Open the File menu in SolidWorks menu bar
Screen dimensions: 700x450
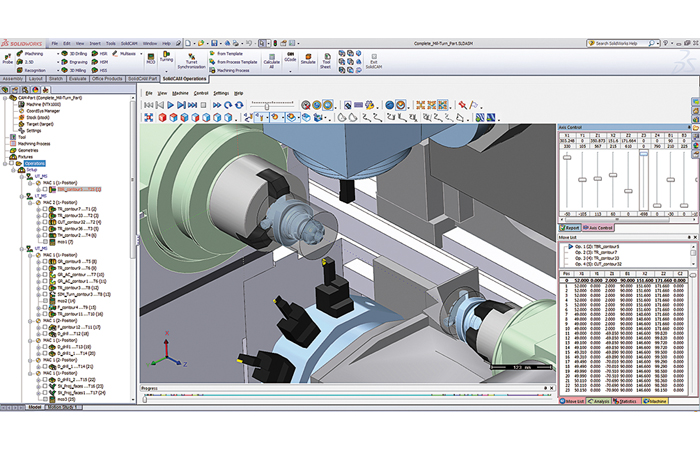pos(54,43)
